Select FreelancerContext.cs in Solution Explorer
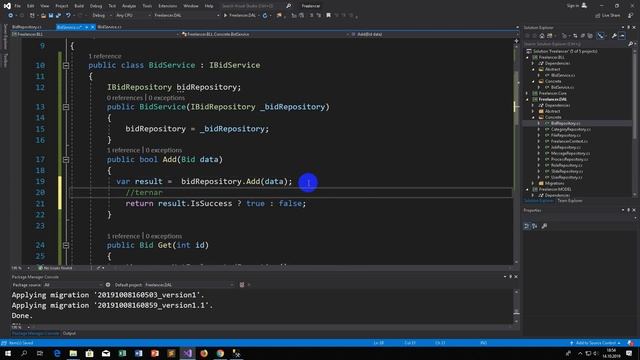 [x=569, y=141]
